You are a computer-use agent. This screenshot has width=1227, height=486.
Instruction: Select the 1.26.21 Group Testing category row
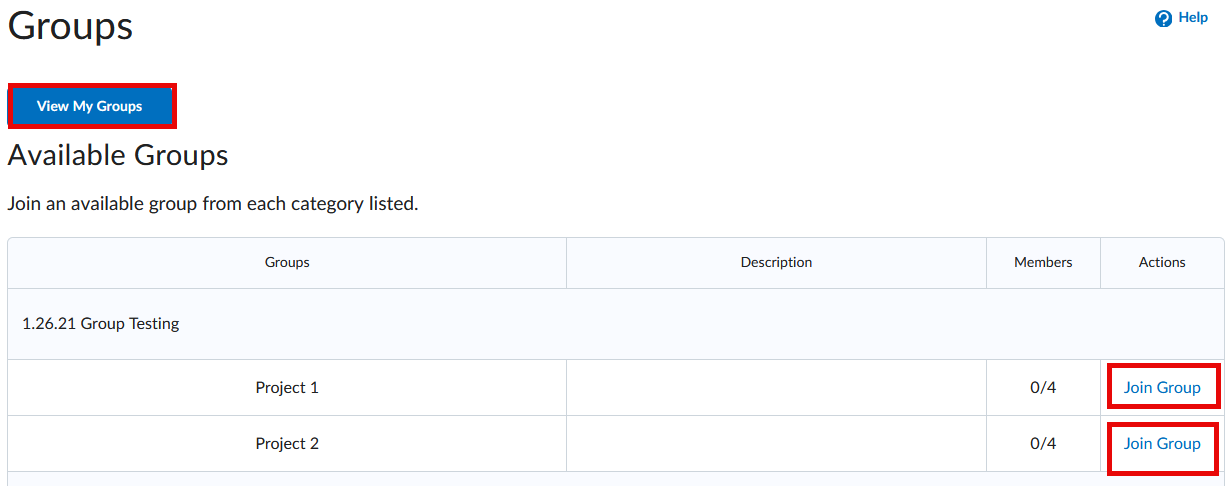(x=101, y=324)
